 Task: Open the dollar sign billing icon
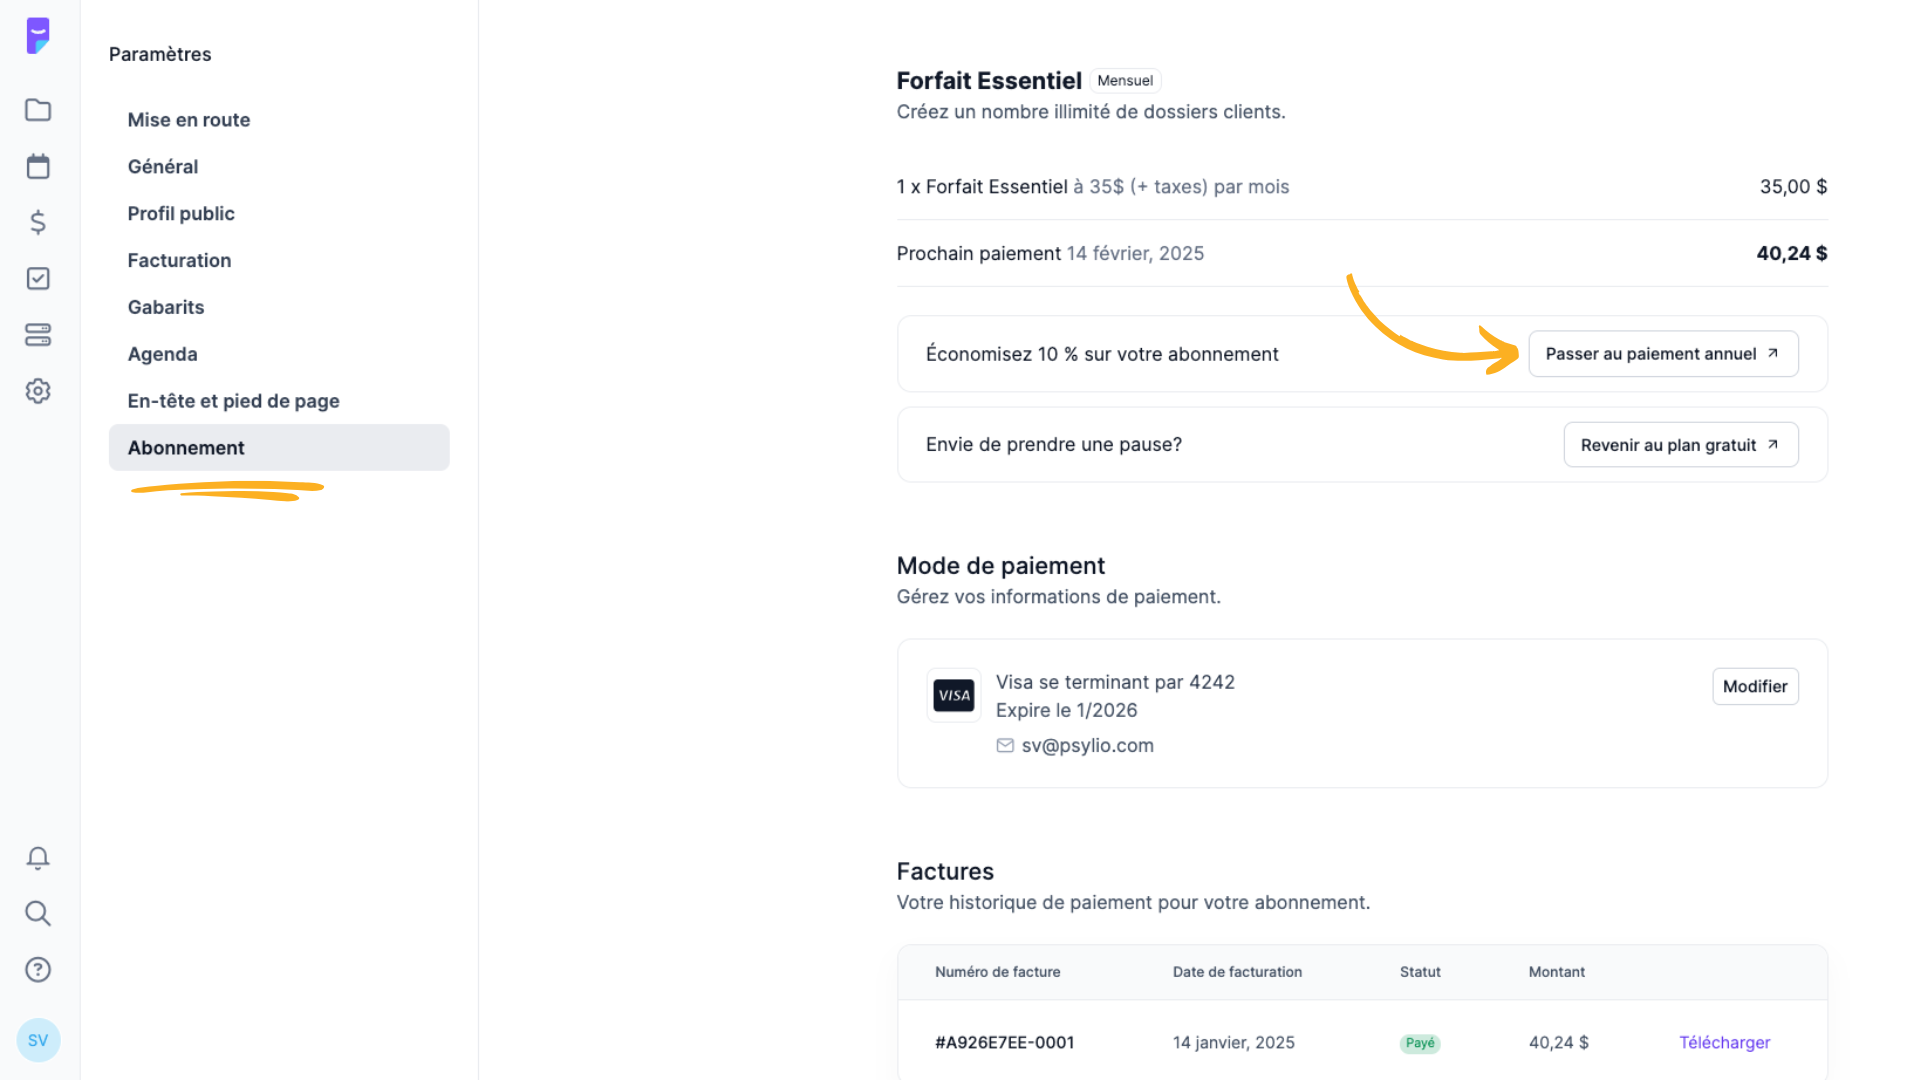38,222
